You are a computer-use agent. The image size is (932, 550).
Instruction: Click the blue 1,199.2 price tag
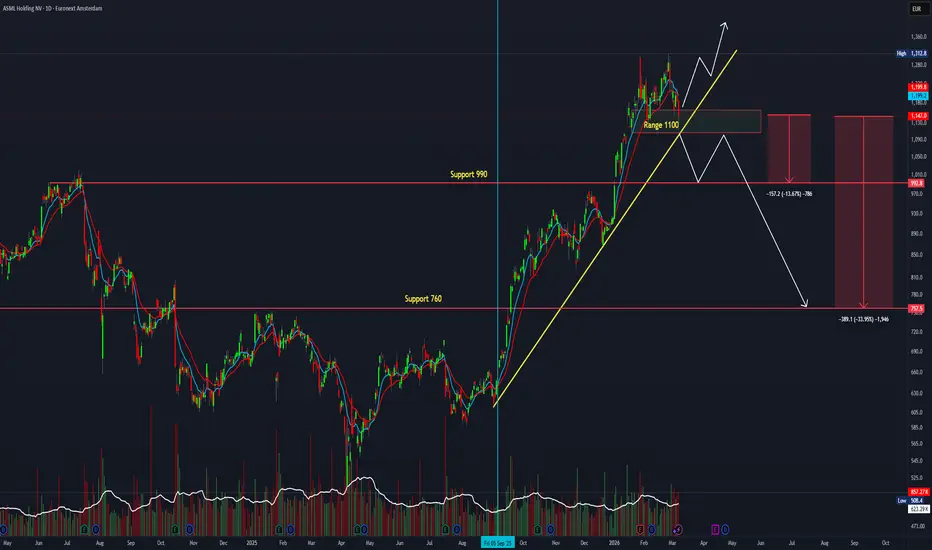click(918, 95)
